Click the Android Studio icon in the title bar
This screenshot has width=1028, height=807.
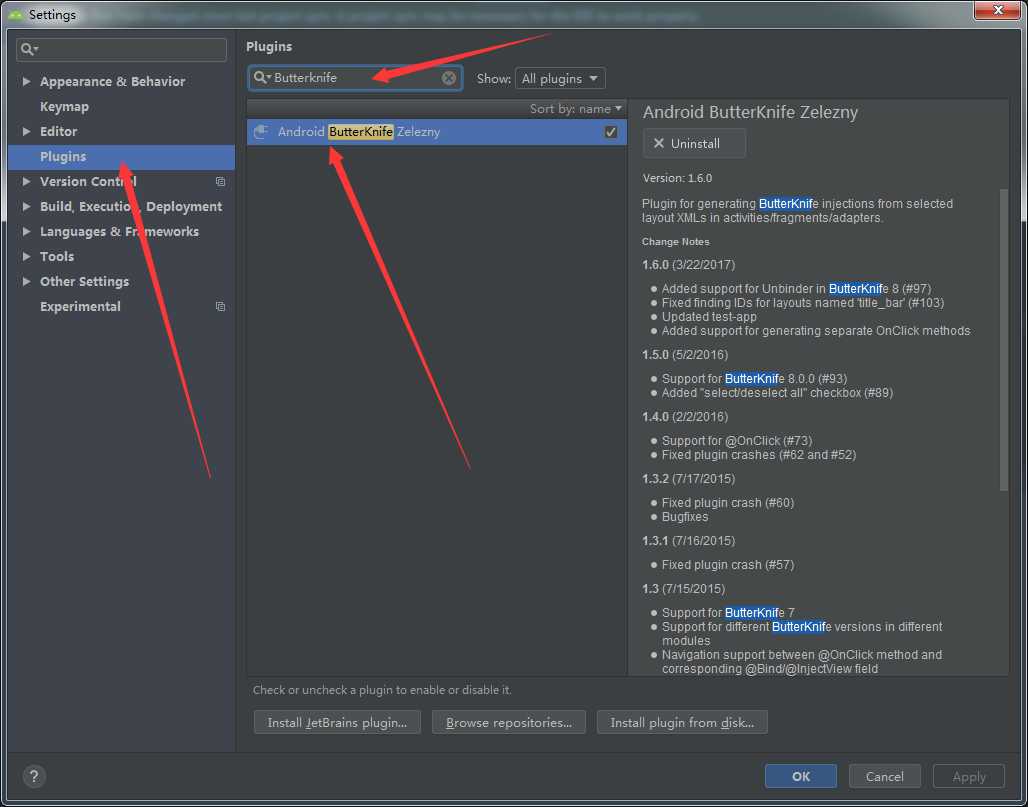pyautogui.click(x=15, y=14)
